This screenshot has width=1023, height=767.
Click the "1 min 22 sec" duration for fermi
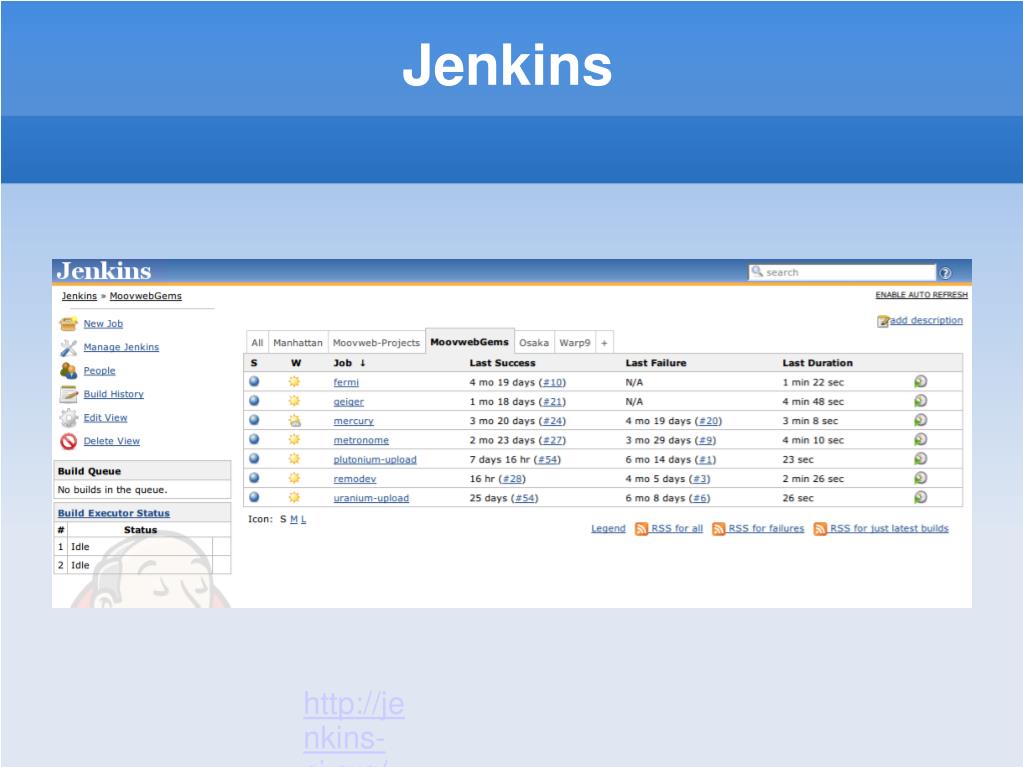tap(813, 382)
